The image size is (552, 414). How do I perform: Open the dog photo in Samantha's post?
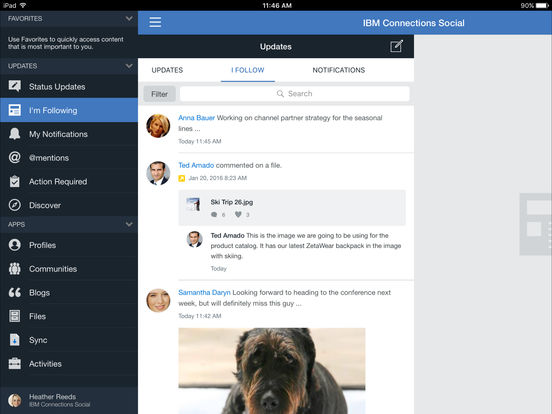tap(272, 371)
